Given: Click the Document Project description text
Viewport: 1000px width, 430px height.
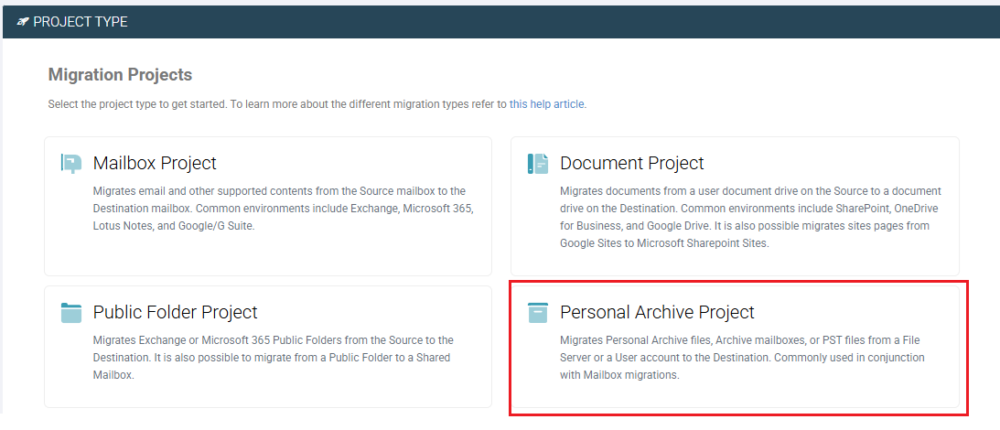Looking at the screenshot, I should 734,216.
